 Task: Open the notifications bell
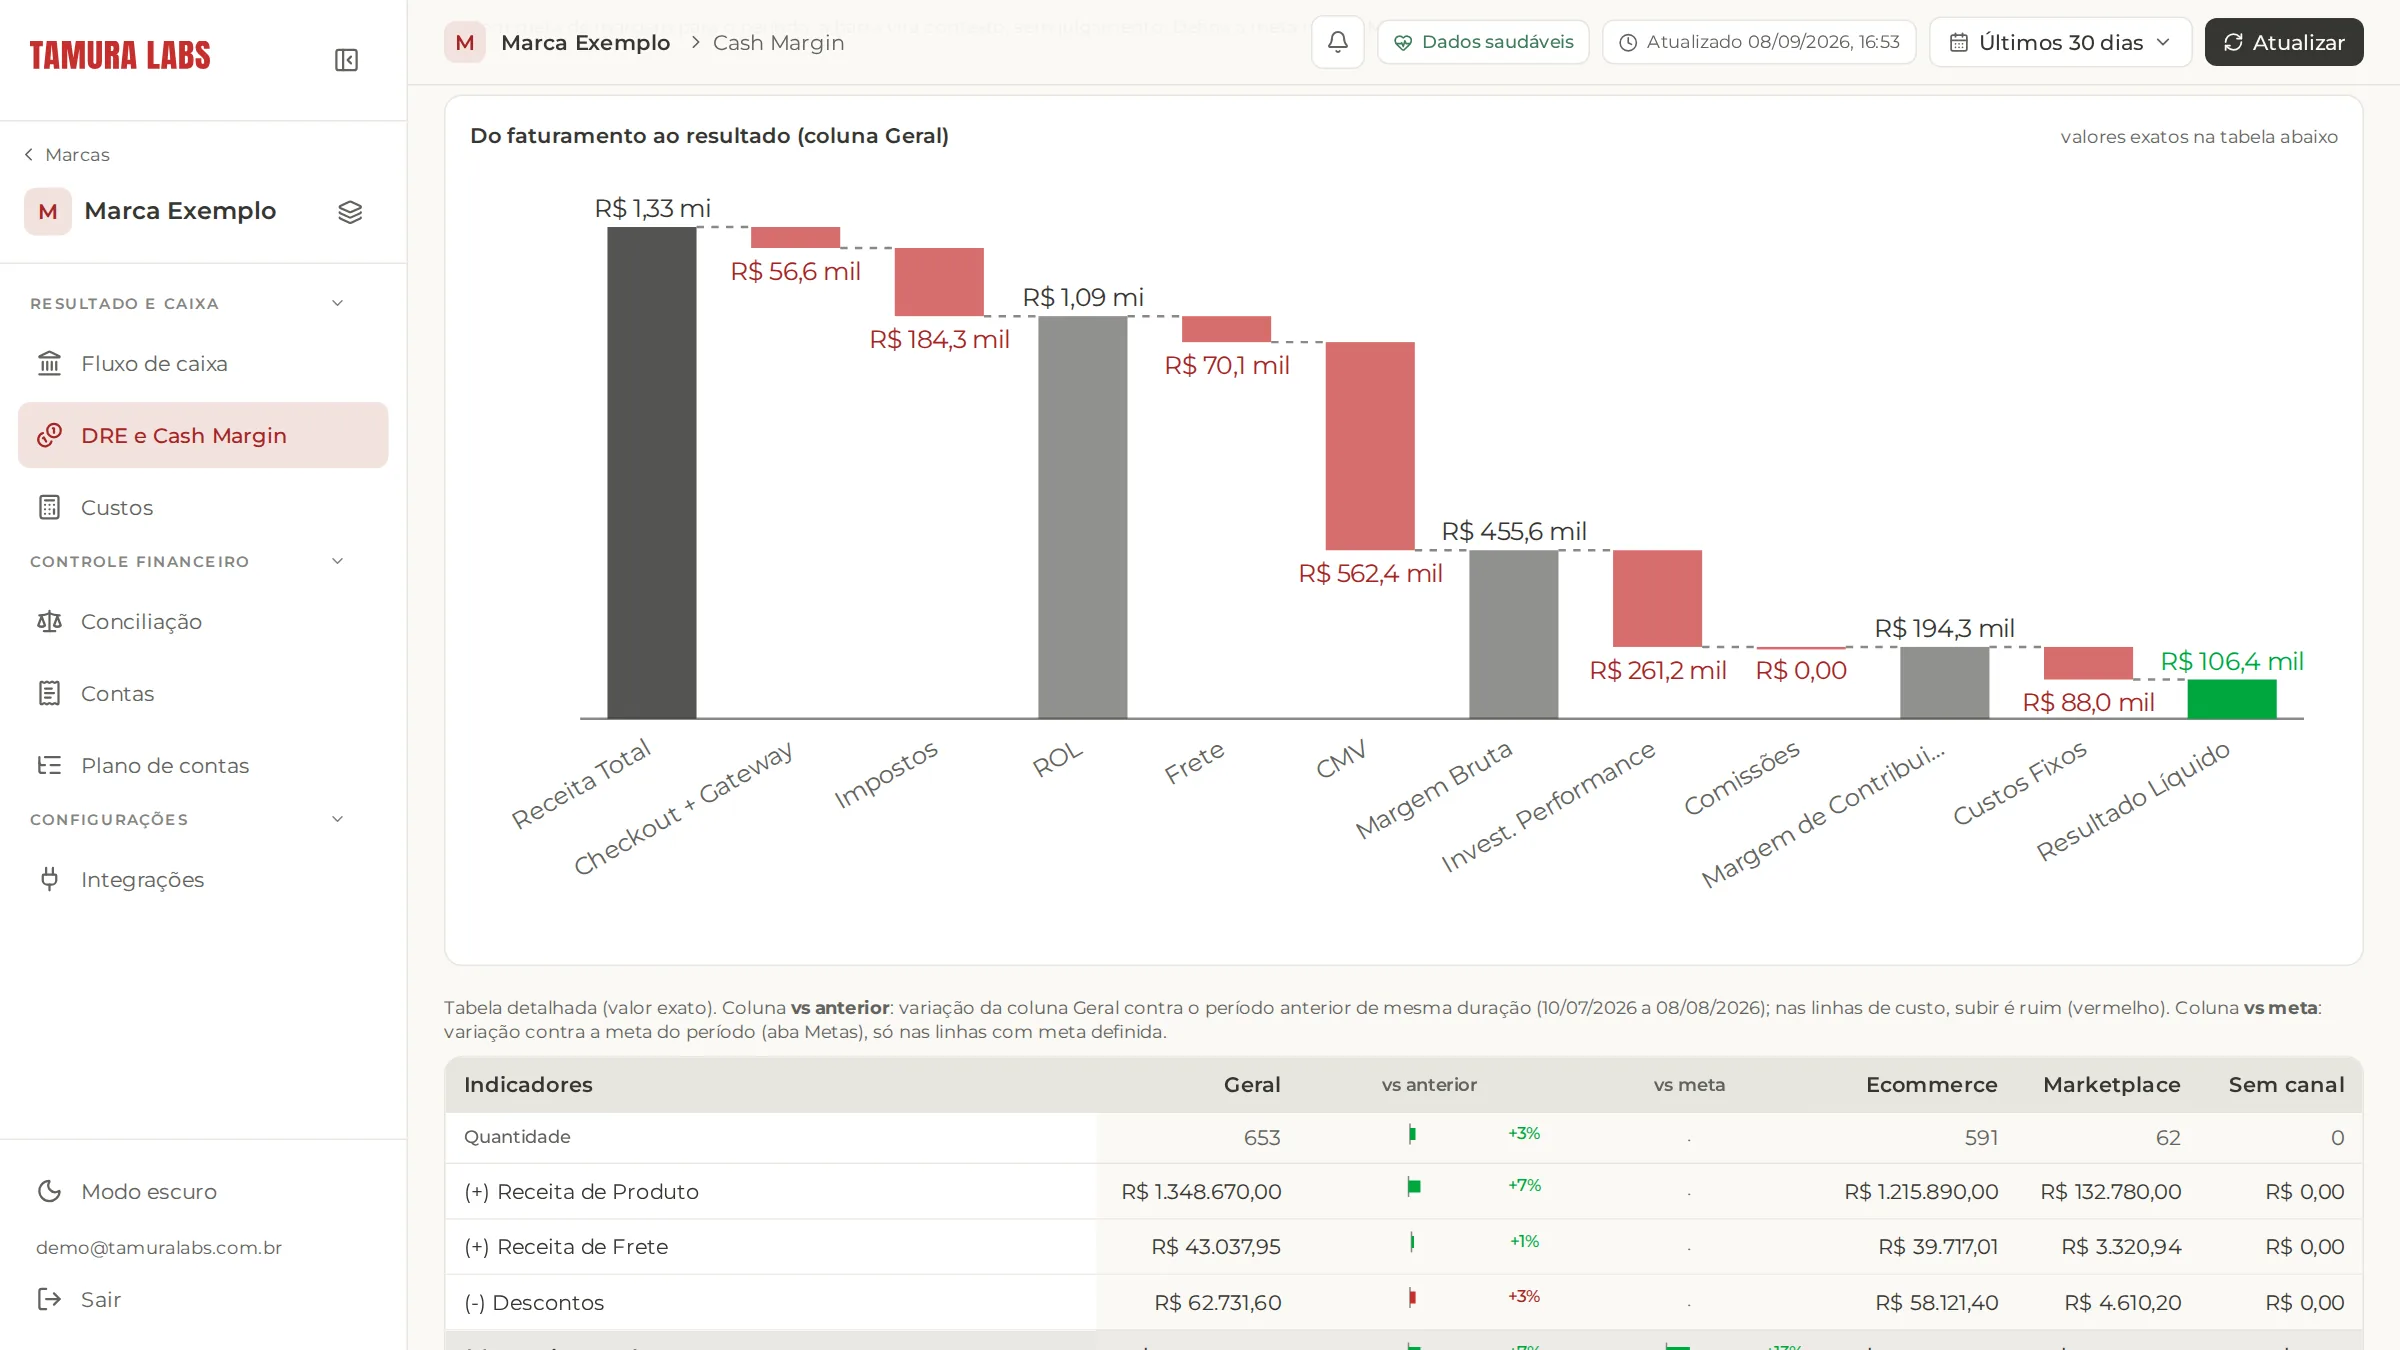[x=1337, y=42]
